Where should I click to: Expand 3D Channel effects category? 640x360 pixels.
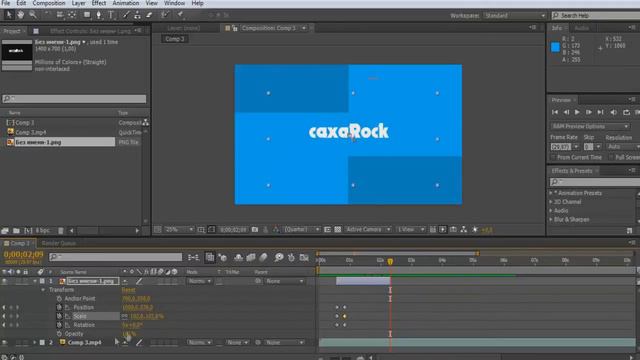tap(551, 202)
